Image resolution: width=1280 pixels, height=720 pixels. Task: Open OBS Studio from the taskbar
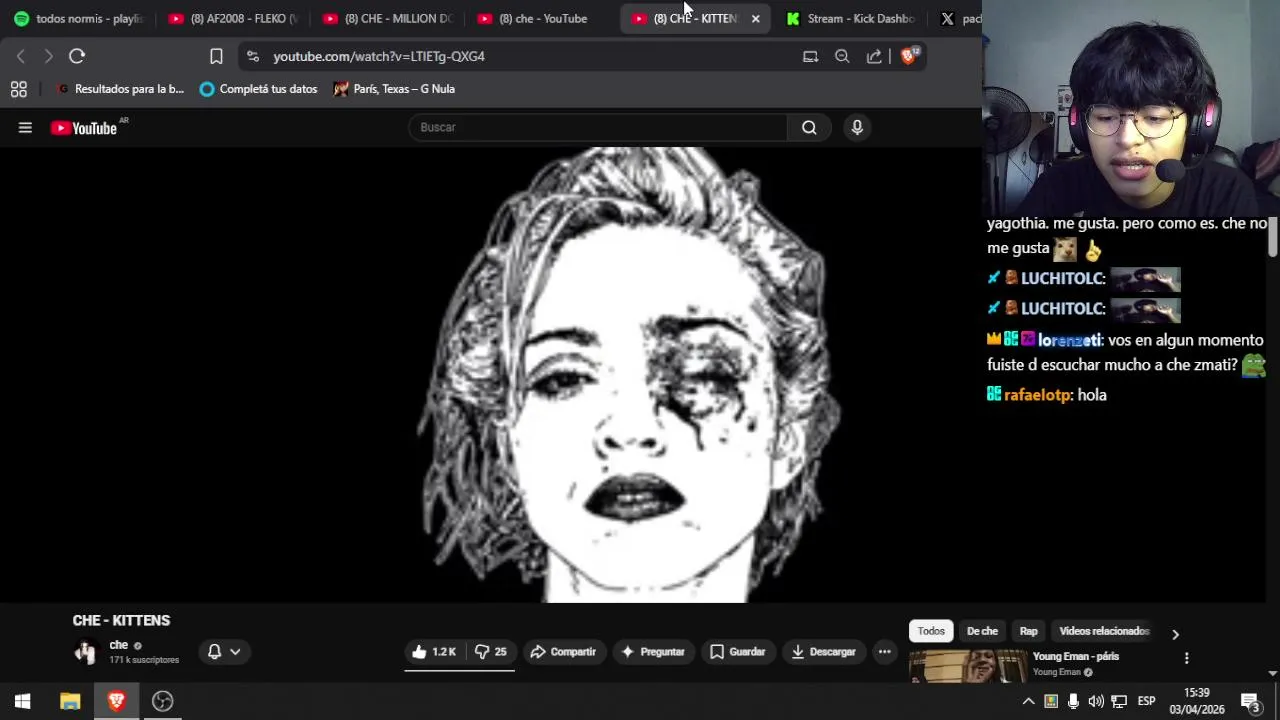[162, 701]
